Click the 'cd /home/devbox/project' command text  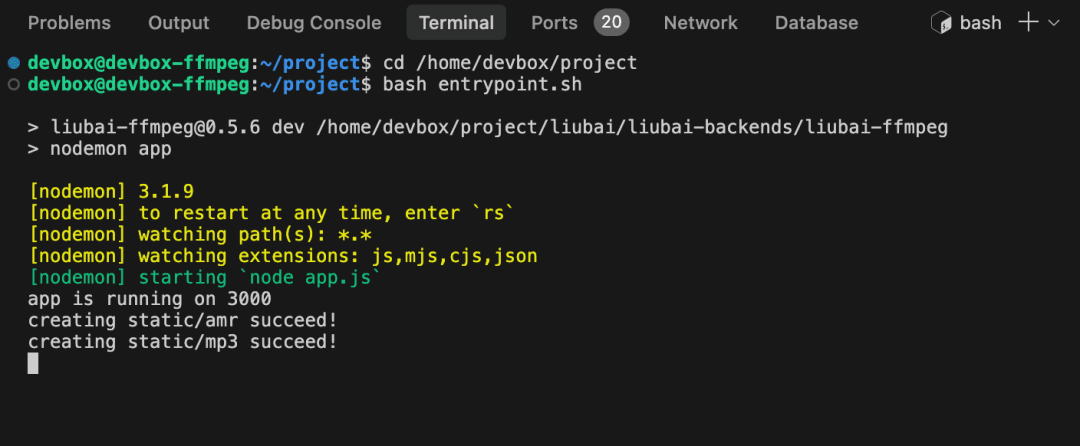coord(510,63)
